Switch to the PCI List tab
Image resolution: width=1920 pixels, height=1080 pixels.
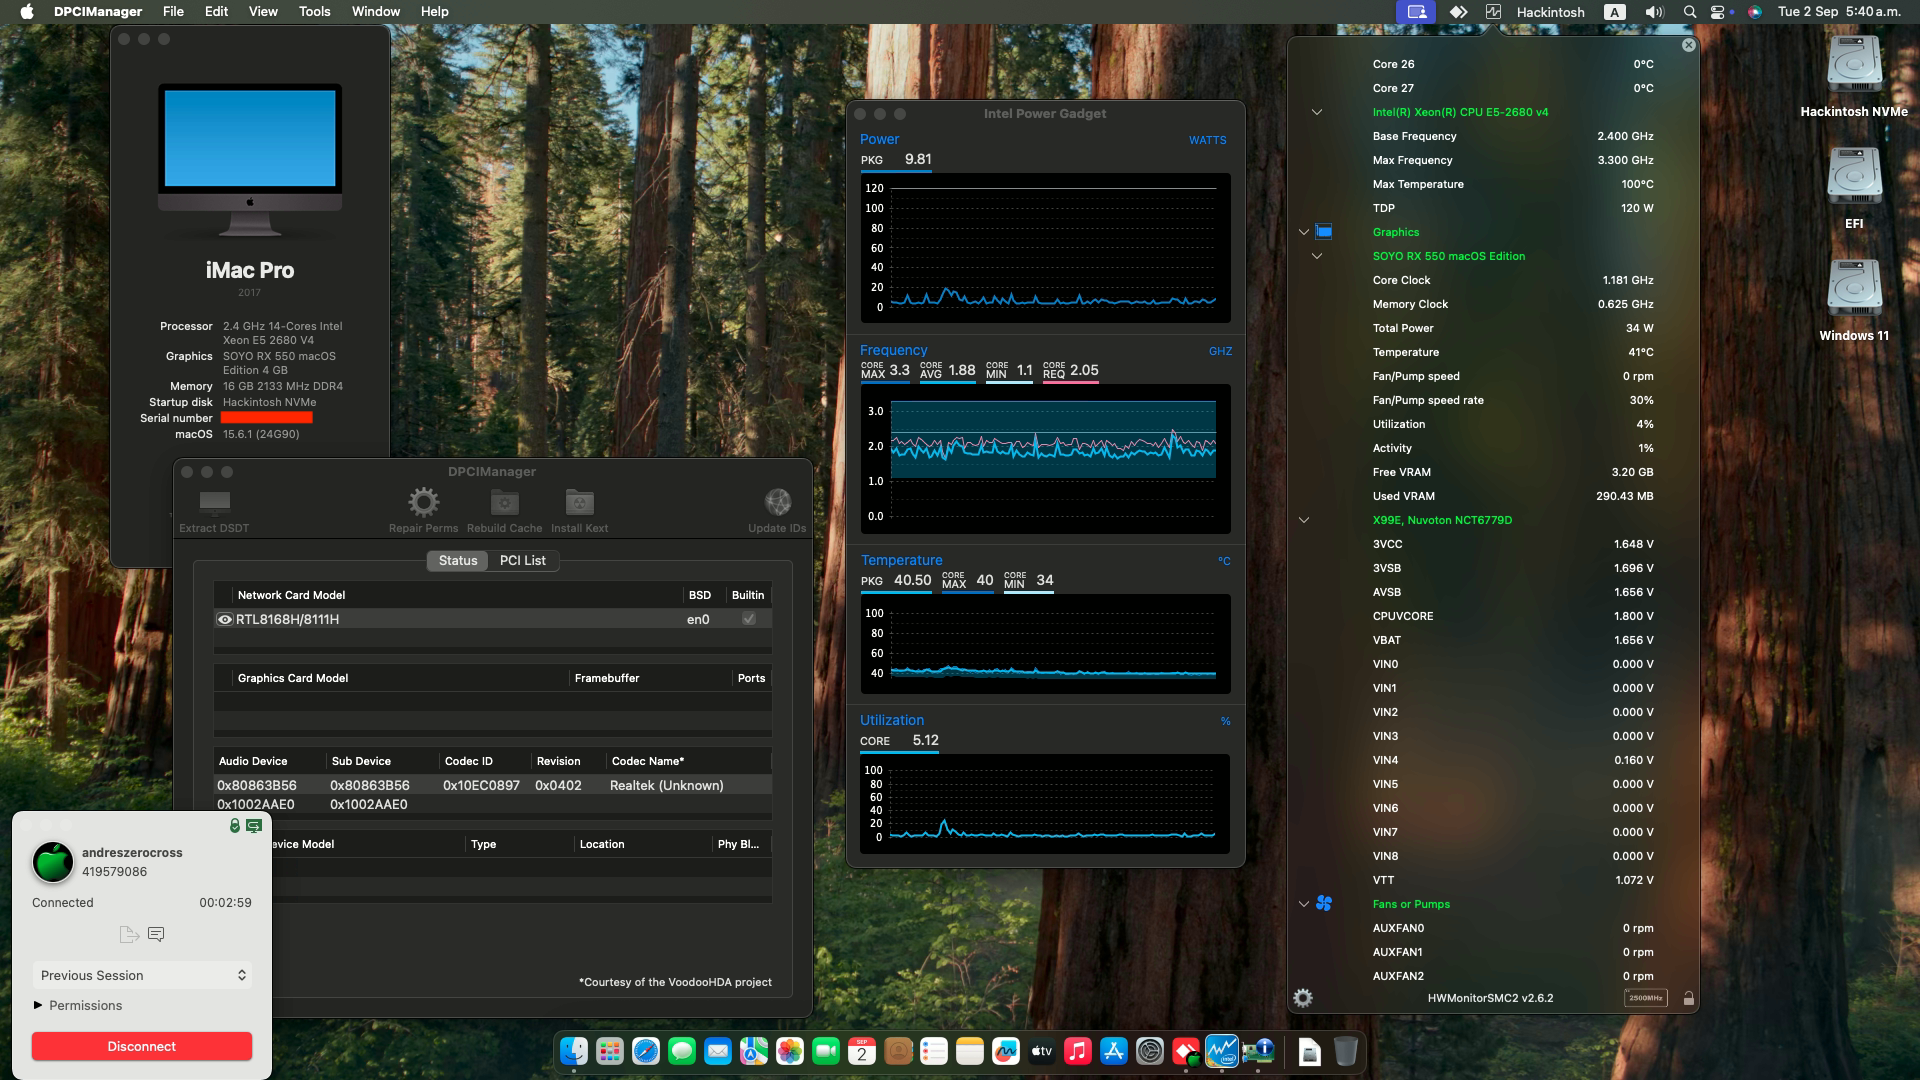tap(522, 560)
